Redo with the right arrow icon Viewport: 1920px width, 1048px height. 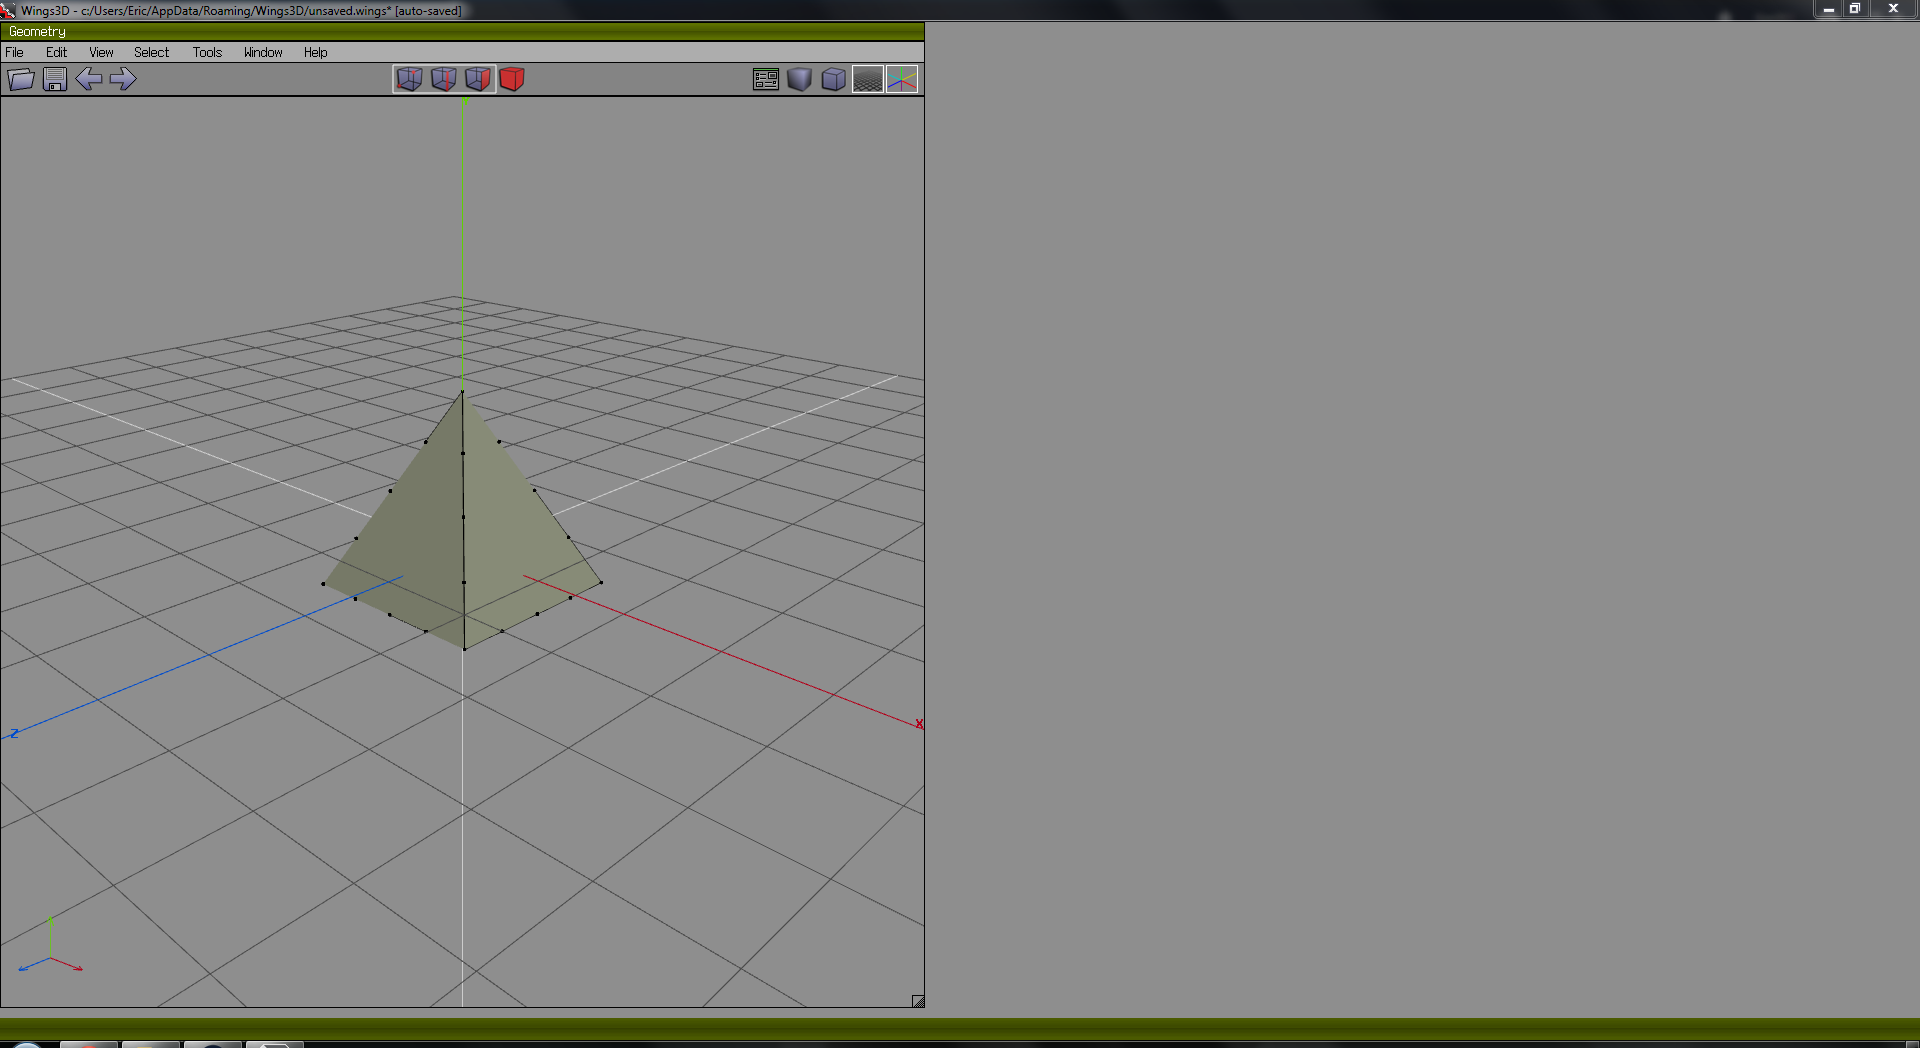tap(123, 79)
